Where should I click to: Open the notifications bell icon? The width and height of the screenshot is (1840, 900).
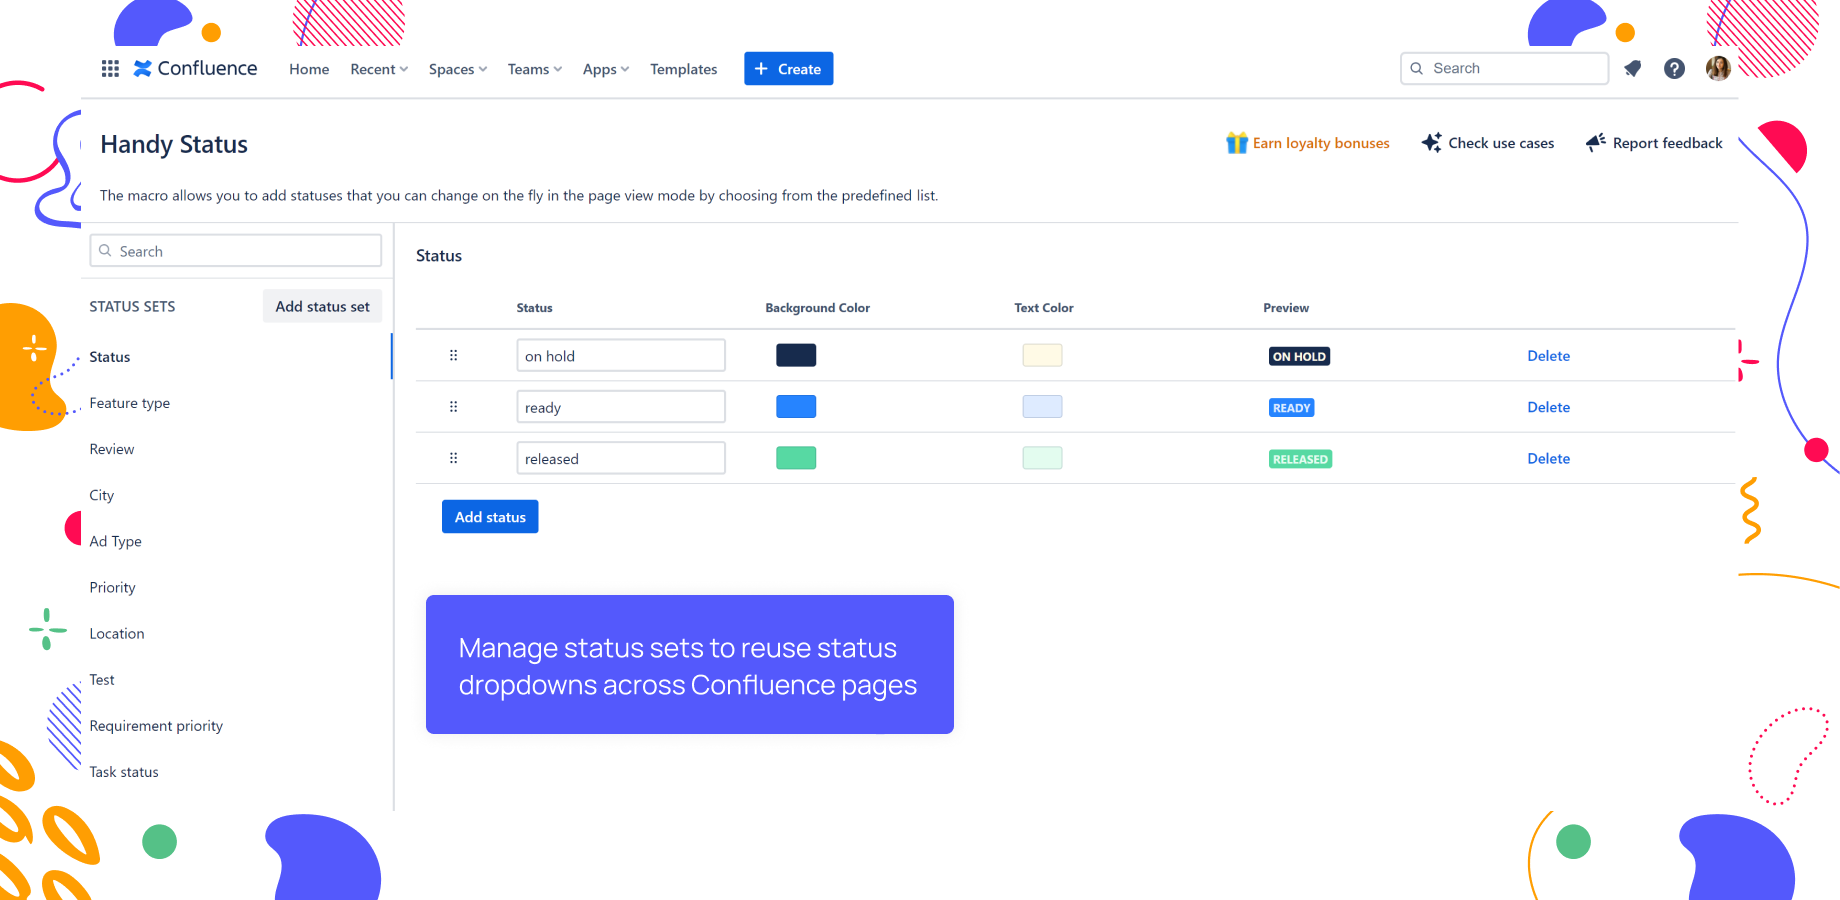[x=1633, y=68]
